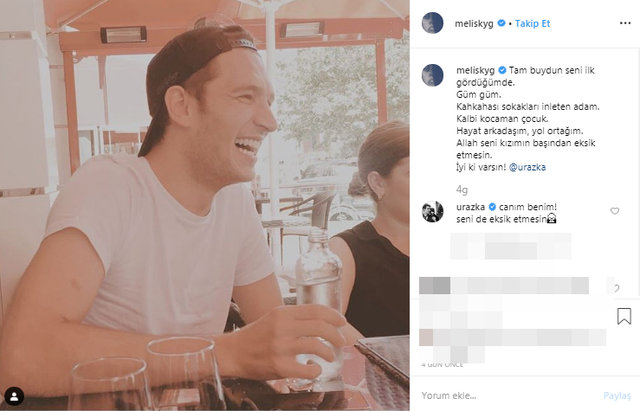Click the Paylaş post button
640x411 pixels.
click(x=617, y=395)
